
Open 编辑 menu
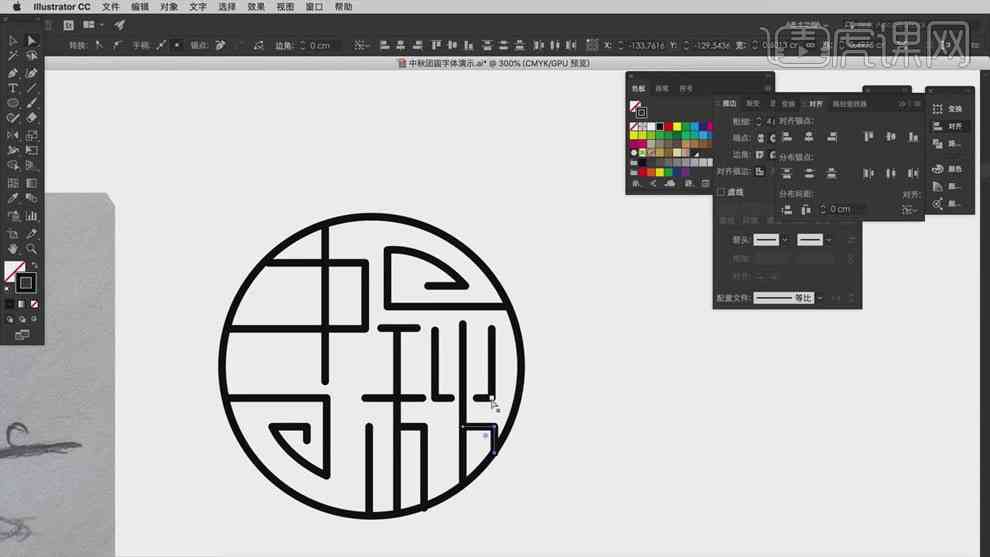pyautogui.click(x=140, y=6)
